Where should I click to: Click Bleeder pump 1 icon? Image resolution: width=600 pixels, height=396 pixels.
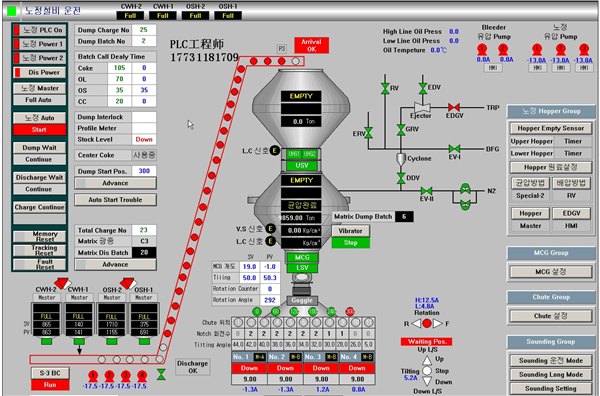(x=482, y=50)
